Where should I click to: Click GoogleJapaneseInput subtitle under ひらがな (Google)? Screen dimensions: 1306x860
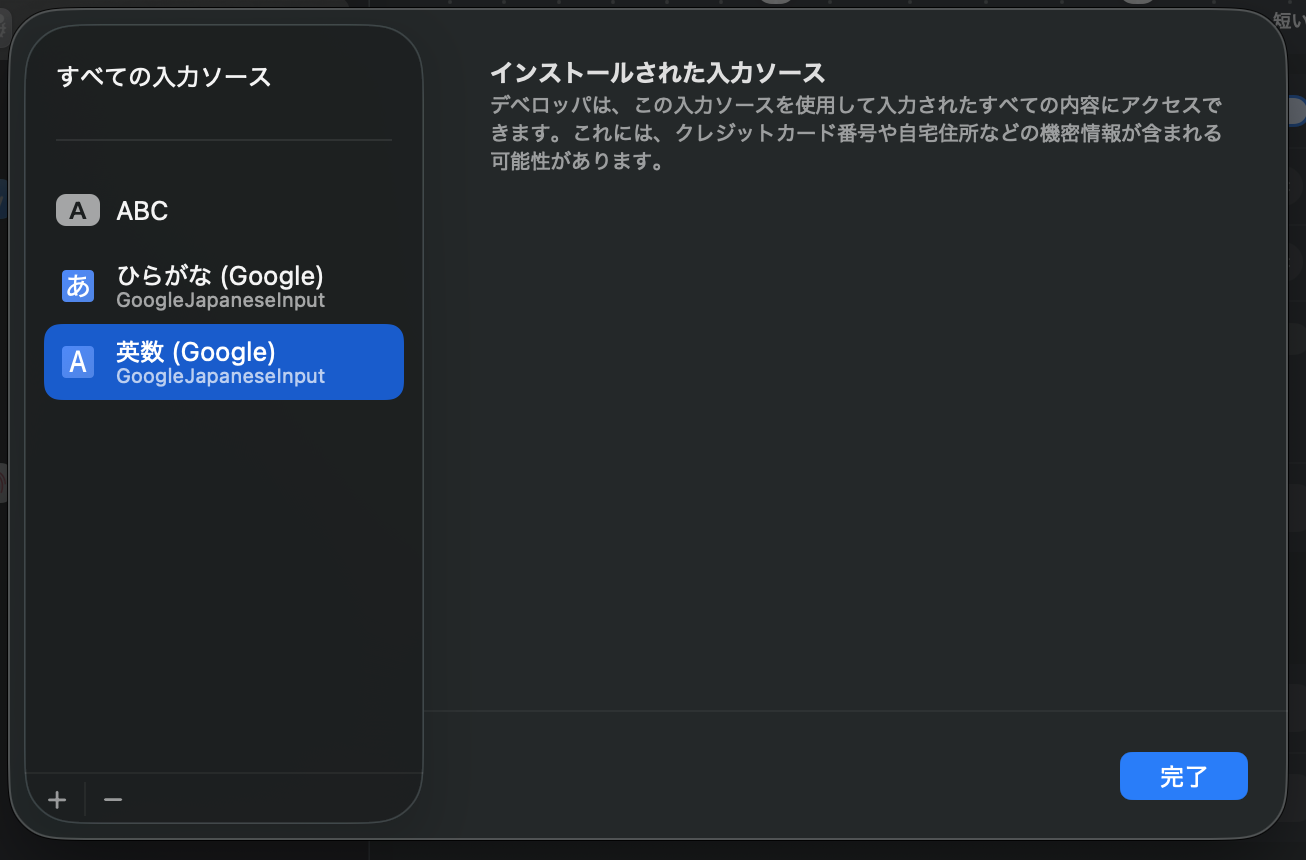tap(221, 299)
